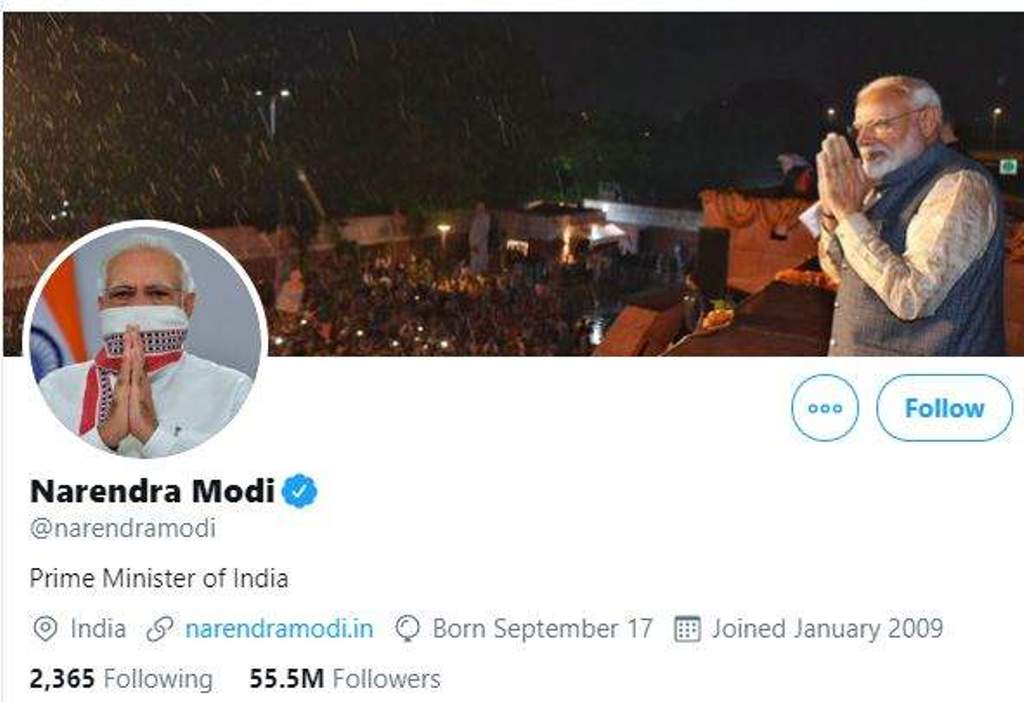Click the Born September 17 text
Image resolution: width=1024 pixels, height=702 pixels.
[x=543, y=629]
